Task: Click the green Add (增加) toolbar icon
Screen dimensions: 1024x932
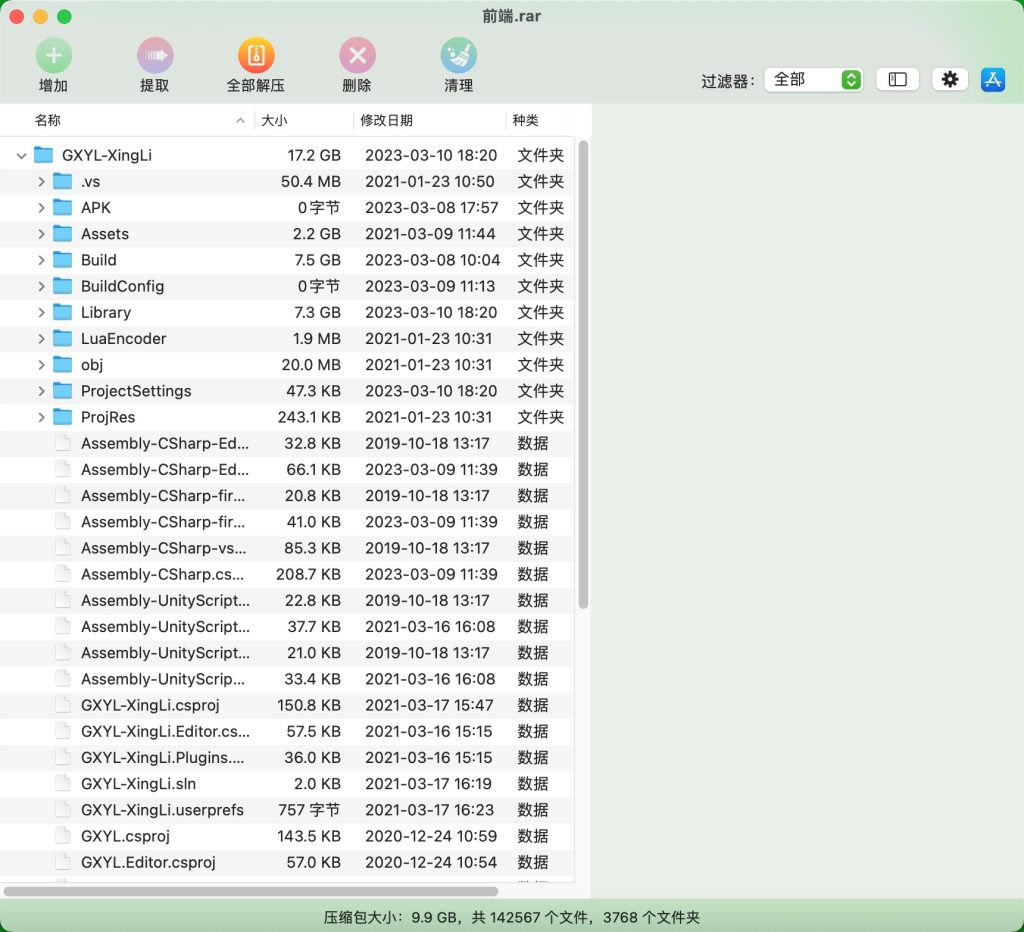Action: pyautogui.click(x=53, y=55)
